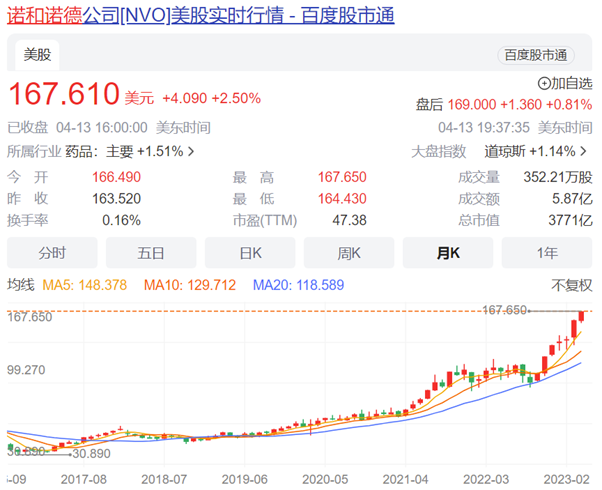Click the +4.090 +2.50% change value
Image resolution: width=602 pixels, height=490 pixels.
212,98
